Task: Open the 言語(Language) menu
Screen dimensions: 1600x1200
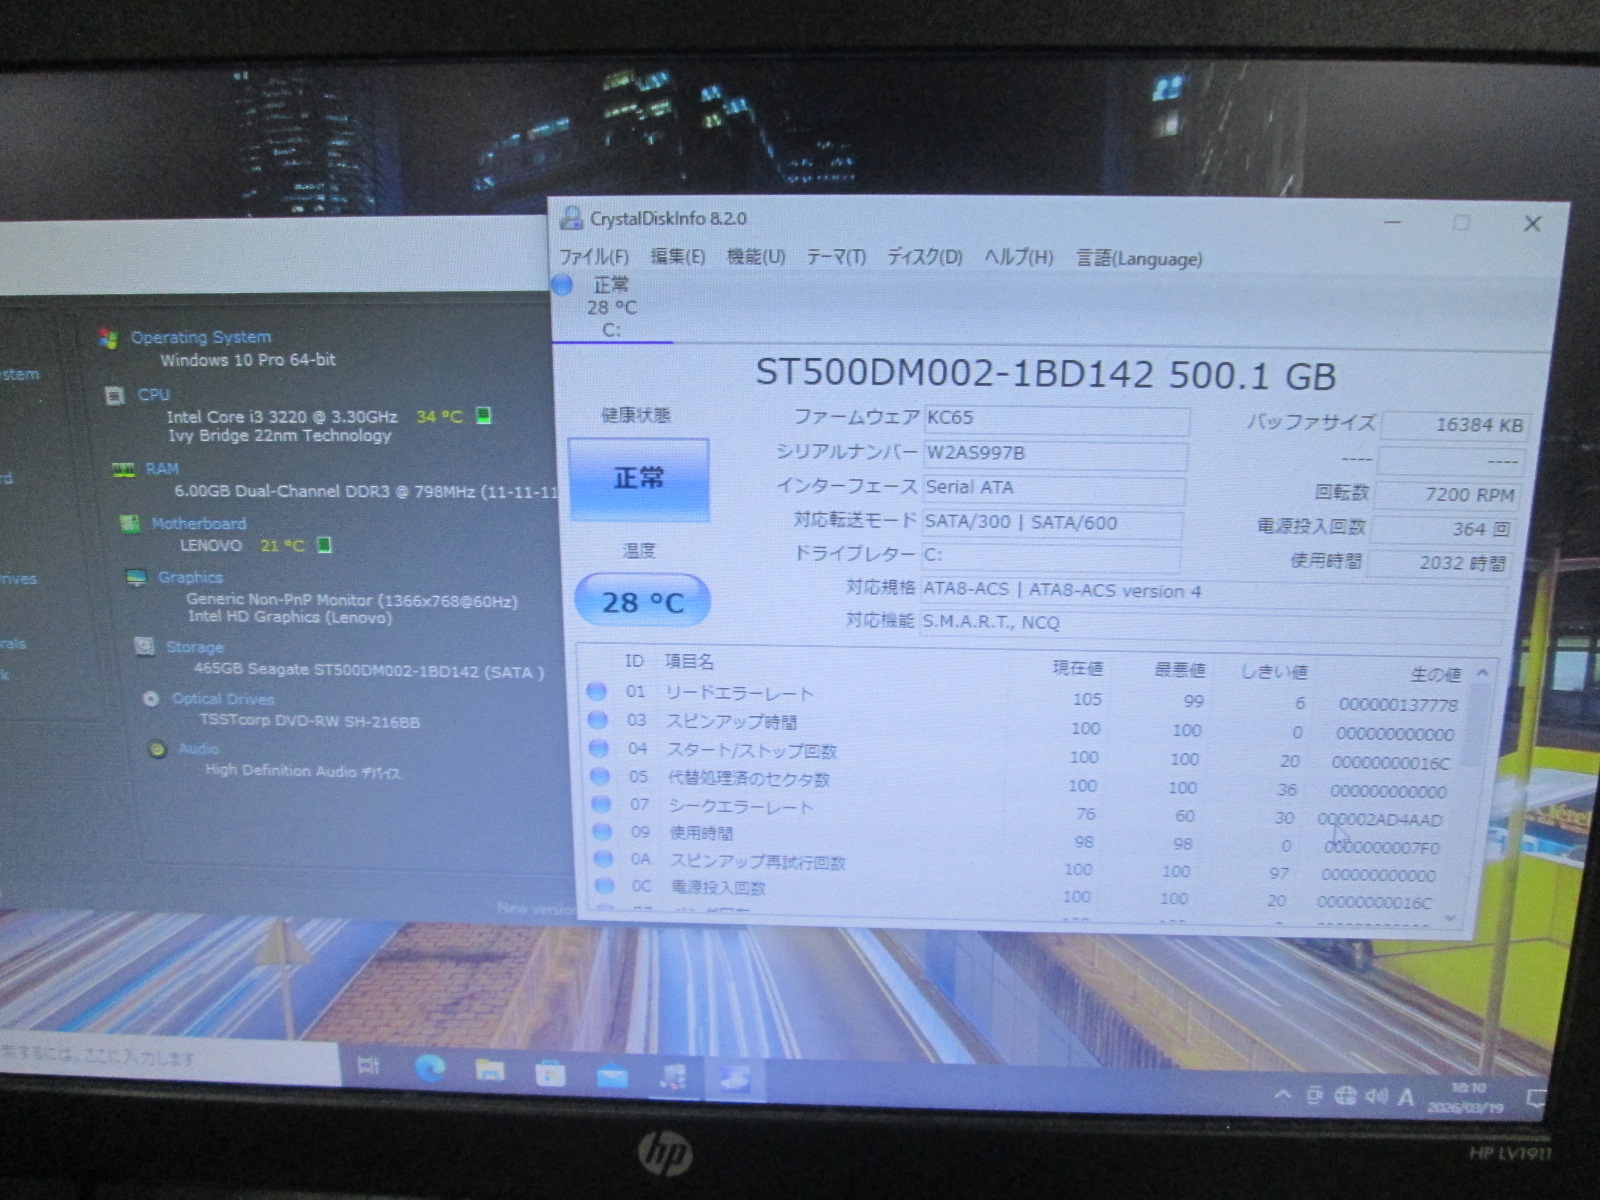Action: tap(1138, 259)
